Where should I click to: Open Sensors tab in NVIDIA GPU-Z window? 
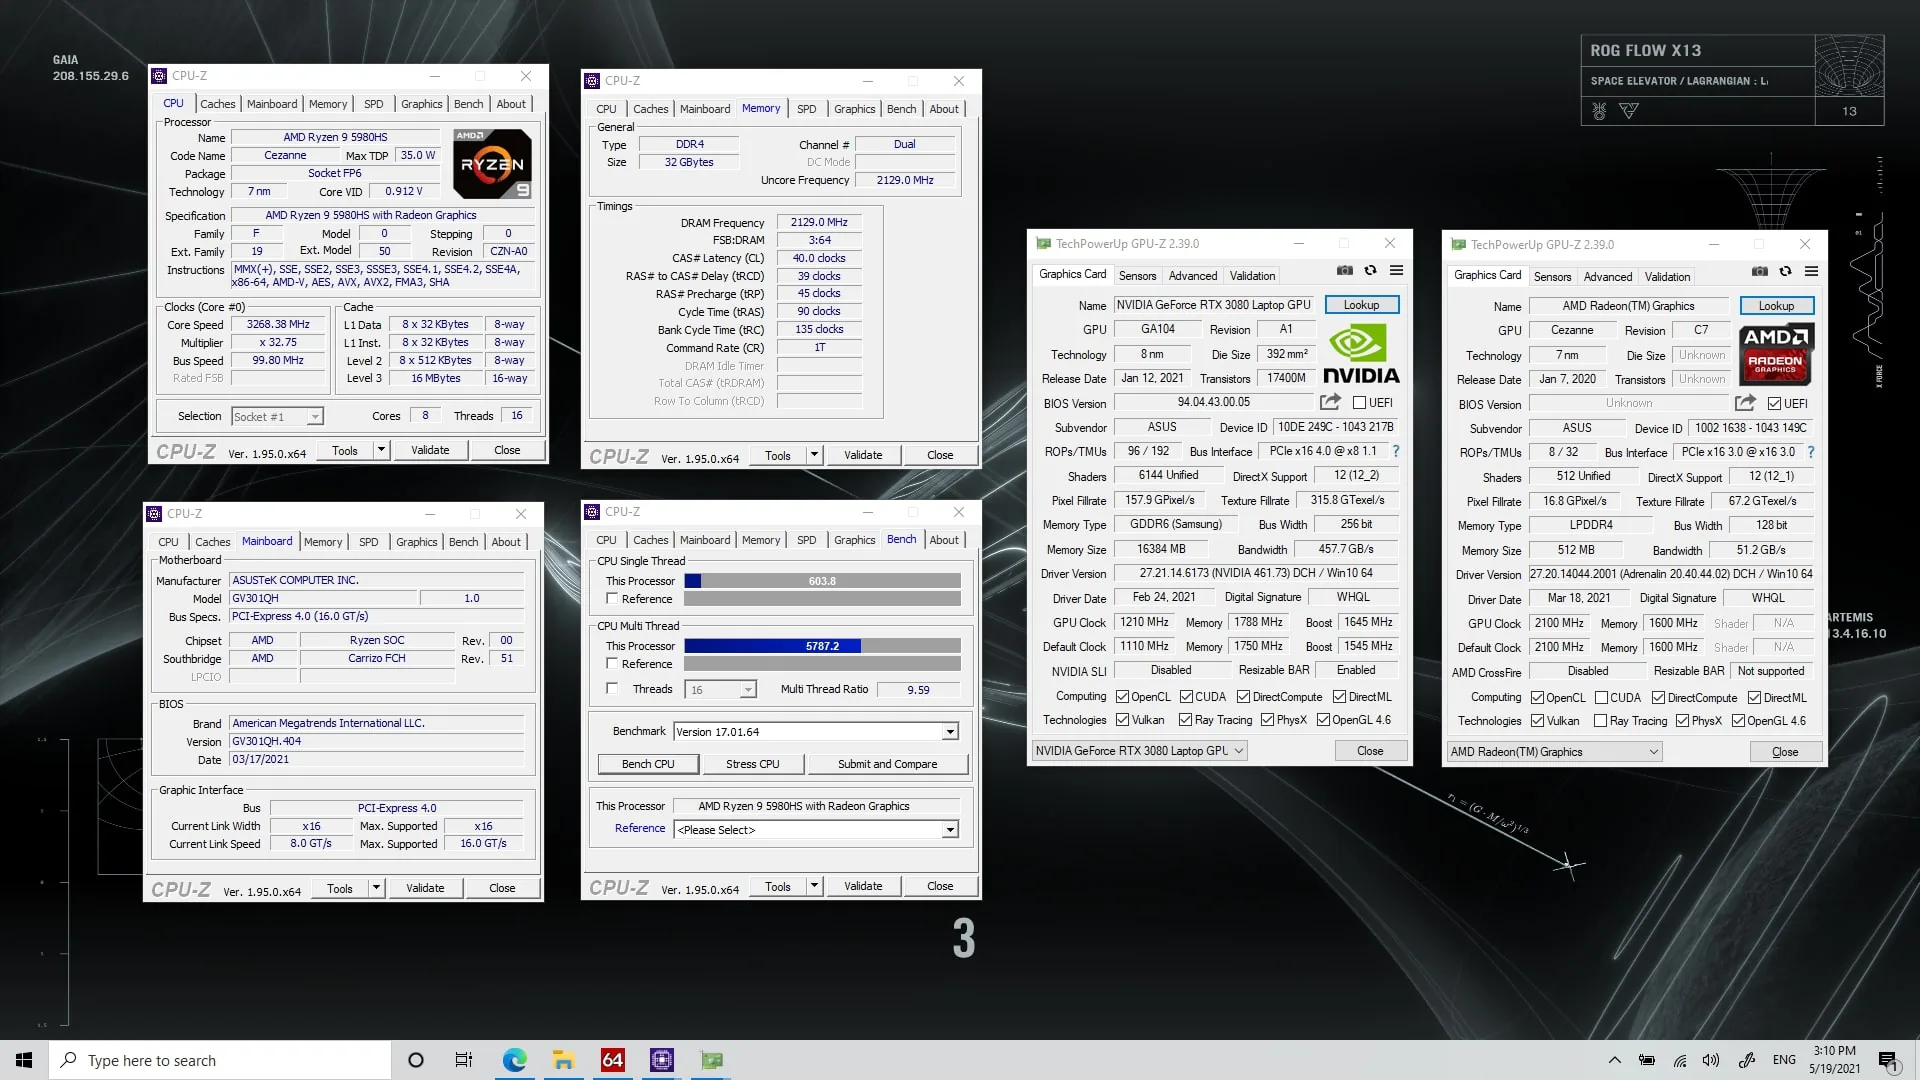(1137, 276)
